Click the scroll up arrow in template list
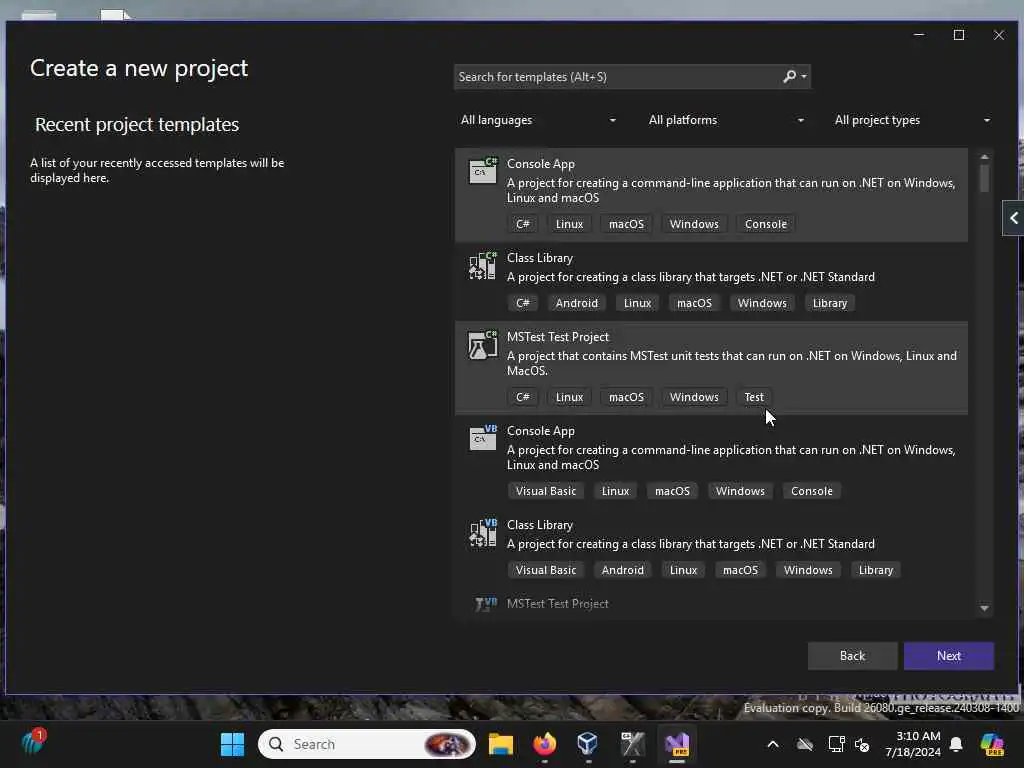The image size is (1024, 768). 984,157
